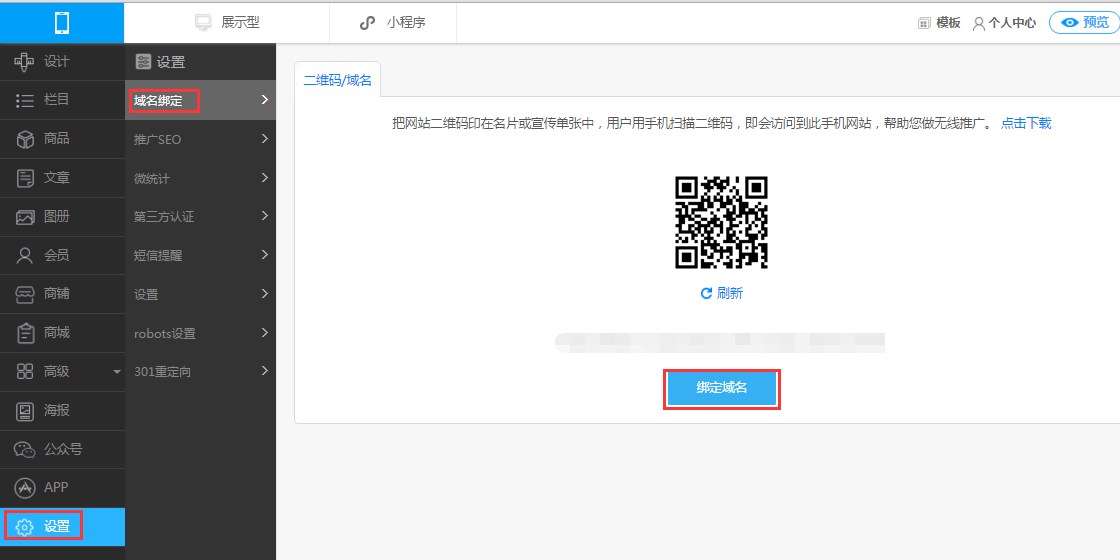The width and height of the screenshot is (1120, 560).
Task: Open 第三方认证 submenu item
Action: [201, 216]
